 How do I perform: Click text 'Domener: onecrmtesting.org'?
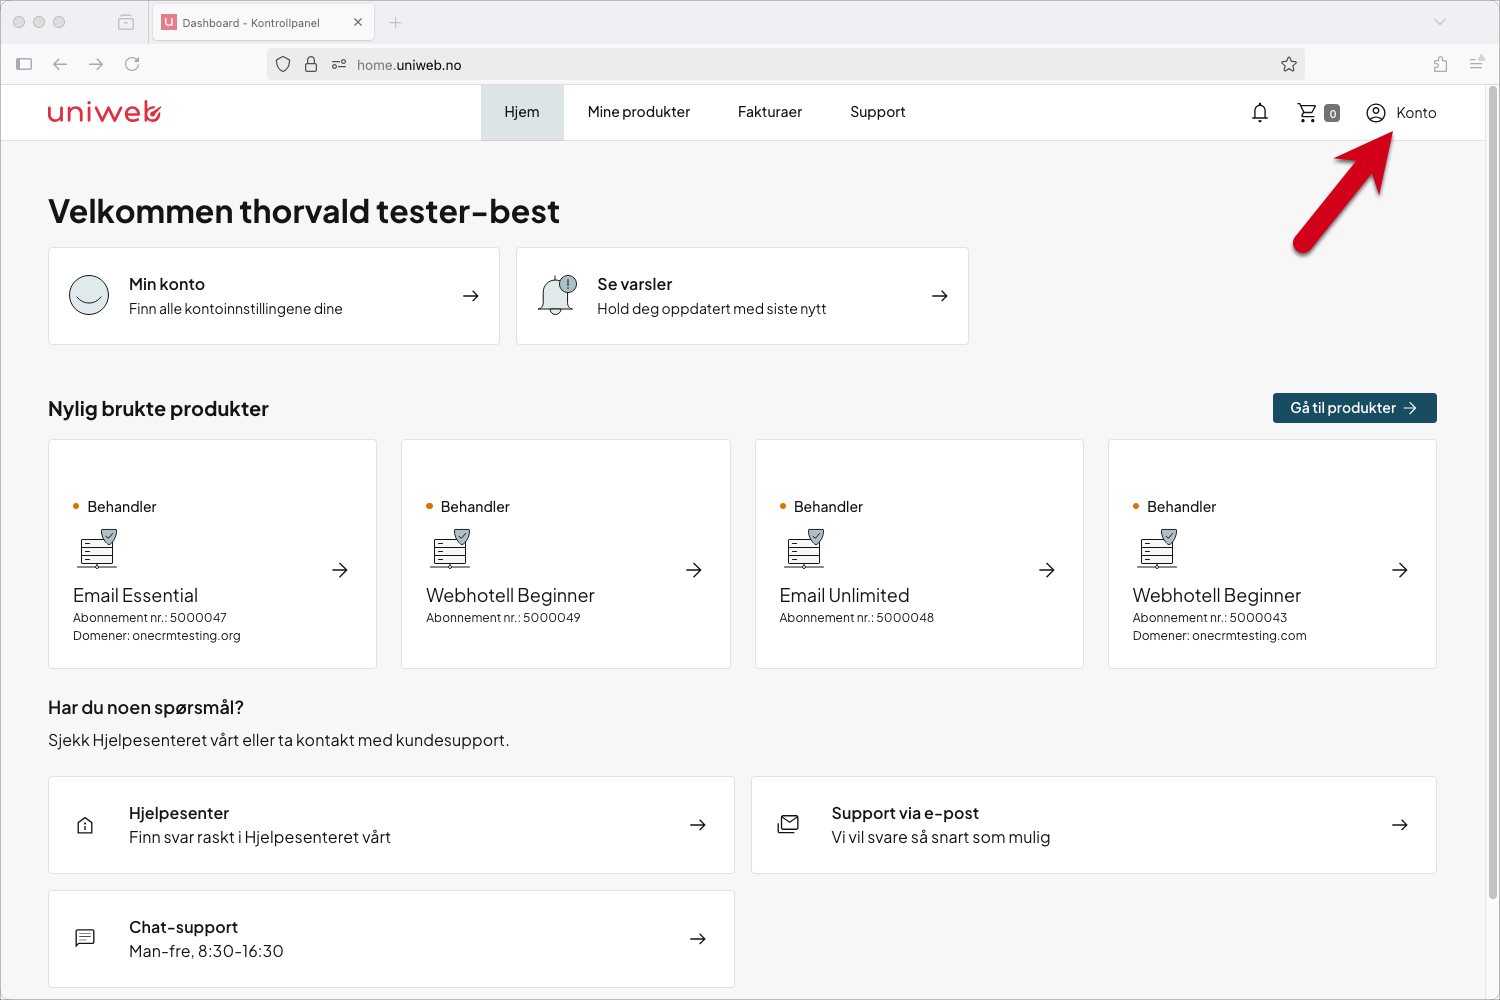(x=157, y=636)
